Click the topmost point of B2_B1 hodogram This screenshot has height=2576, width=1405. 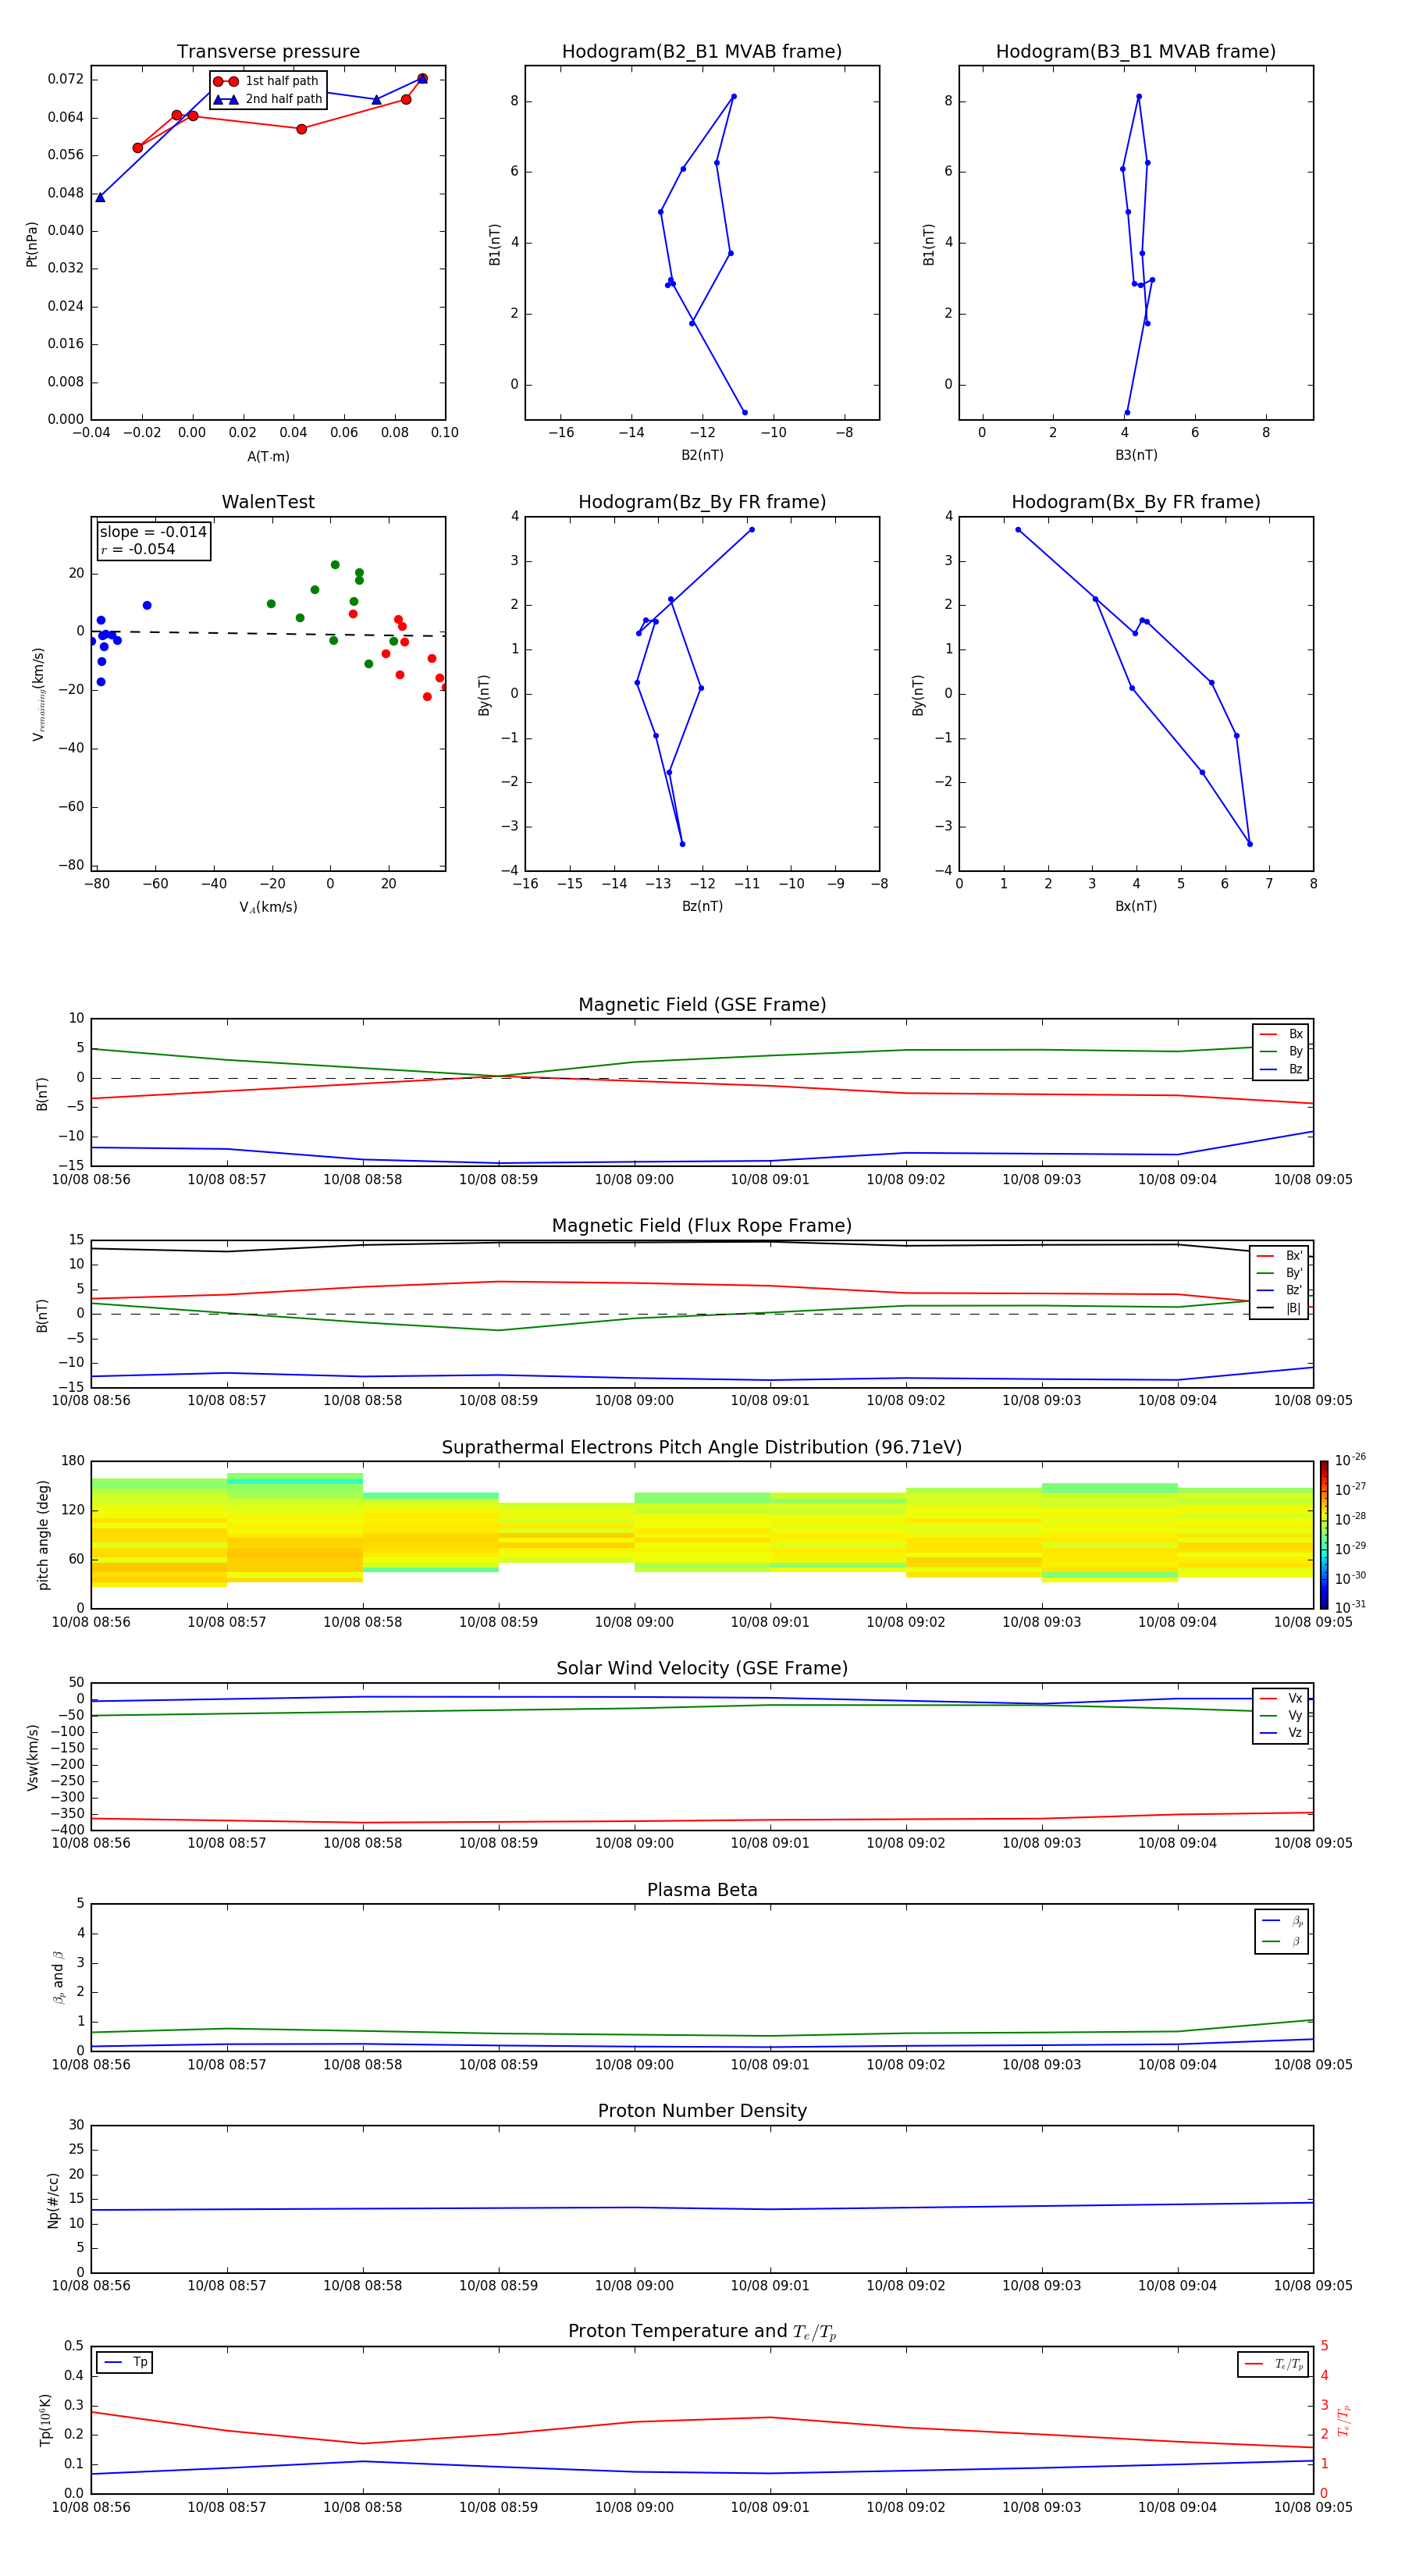click(734, 96)
